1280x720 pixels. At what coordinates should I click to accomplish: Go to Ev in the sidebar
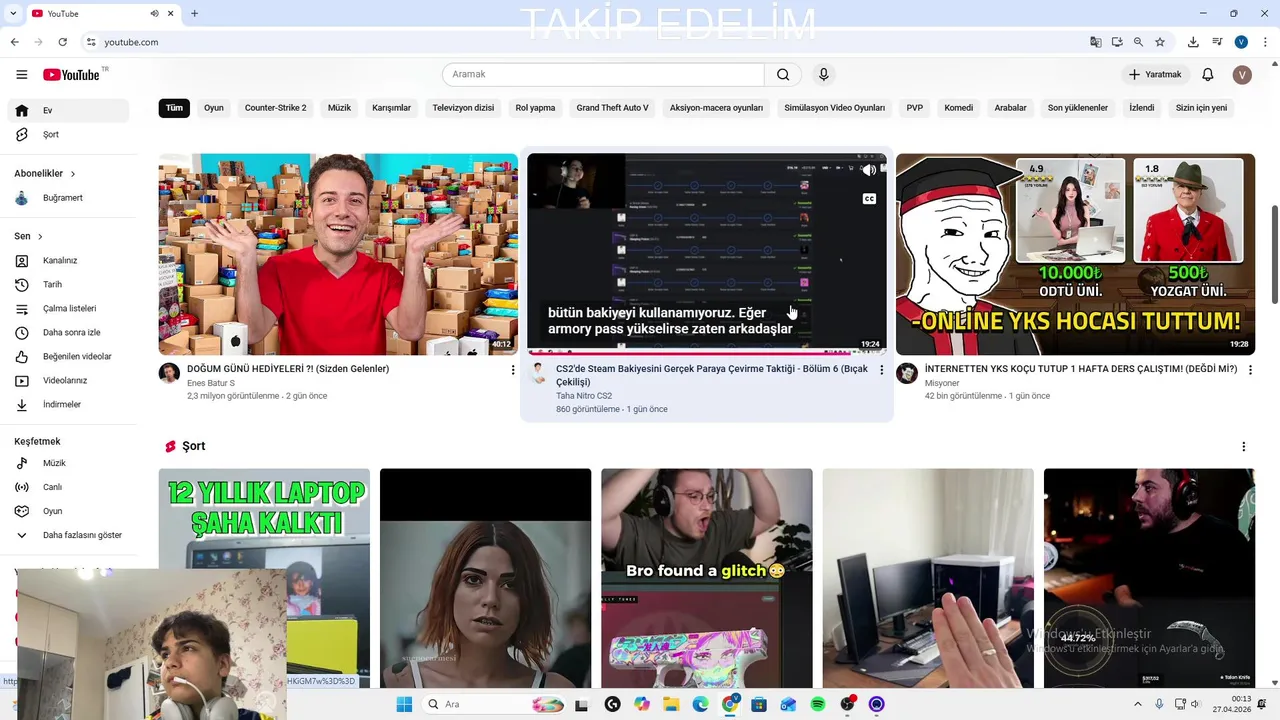coord(68,111)
